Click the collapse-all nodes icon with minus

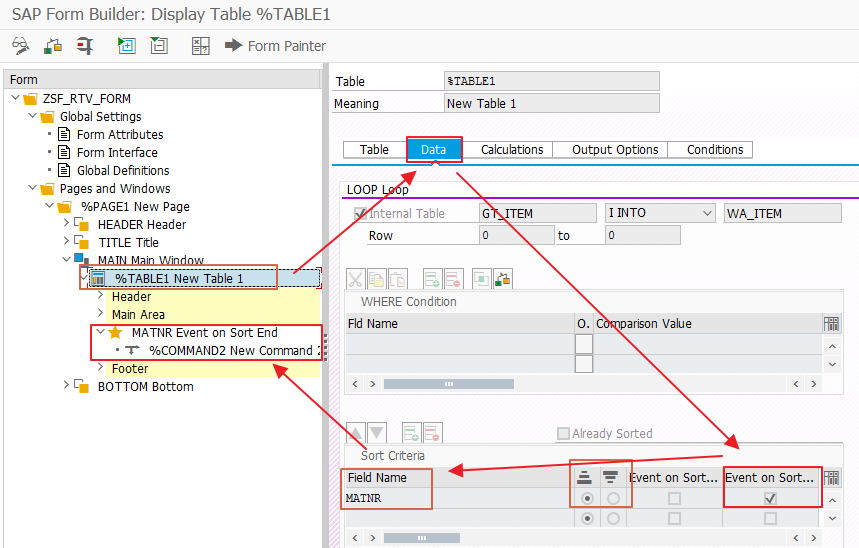pos(159,45)
